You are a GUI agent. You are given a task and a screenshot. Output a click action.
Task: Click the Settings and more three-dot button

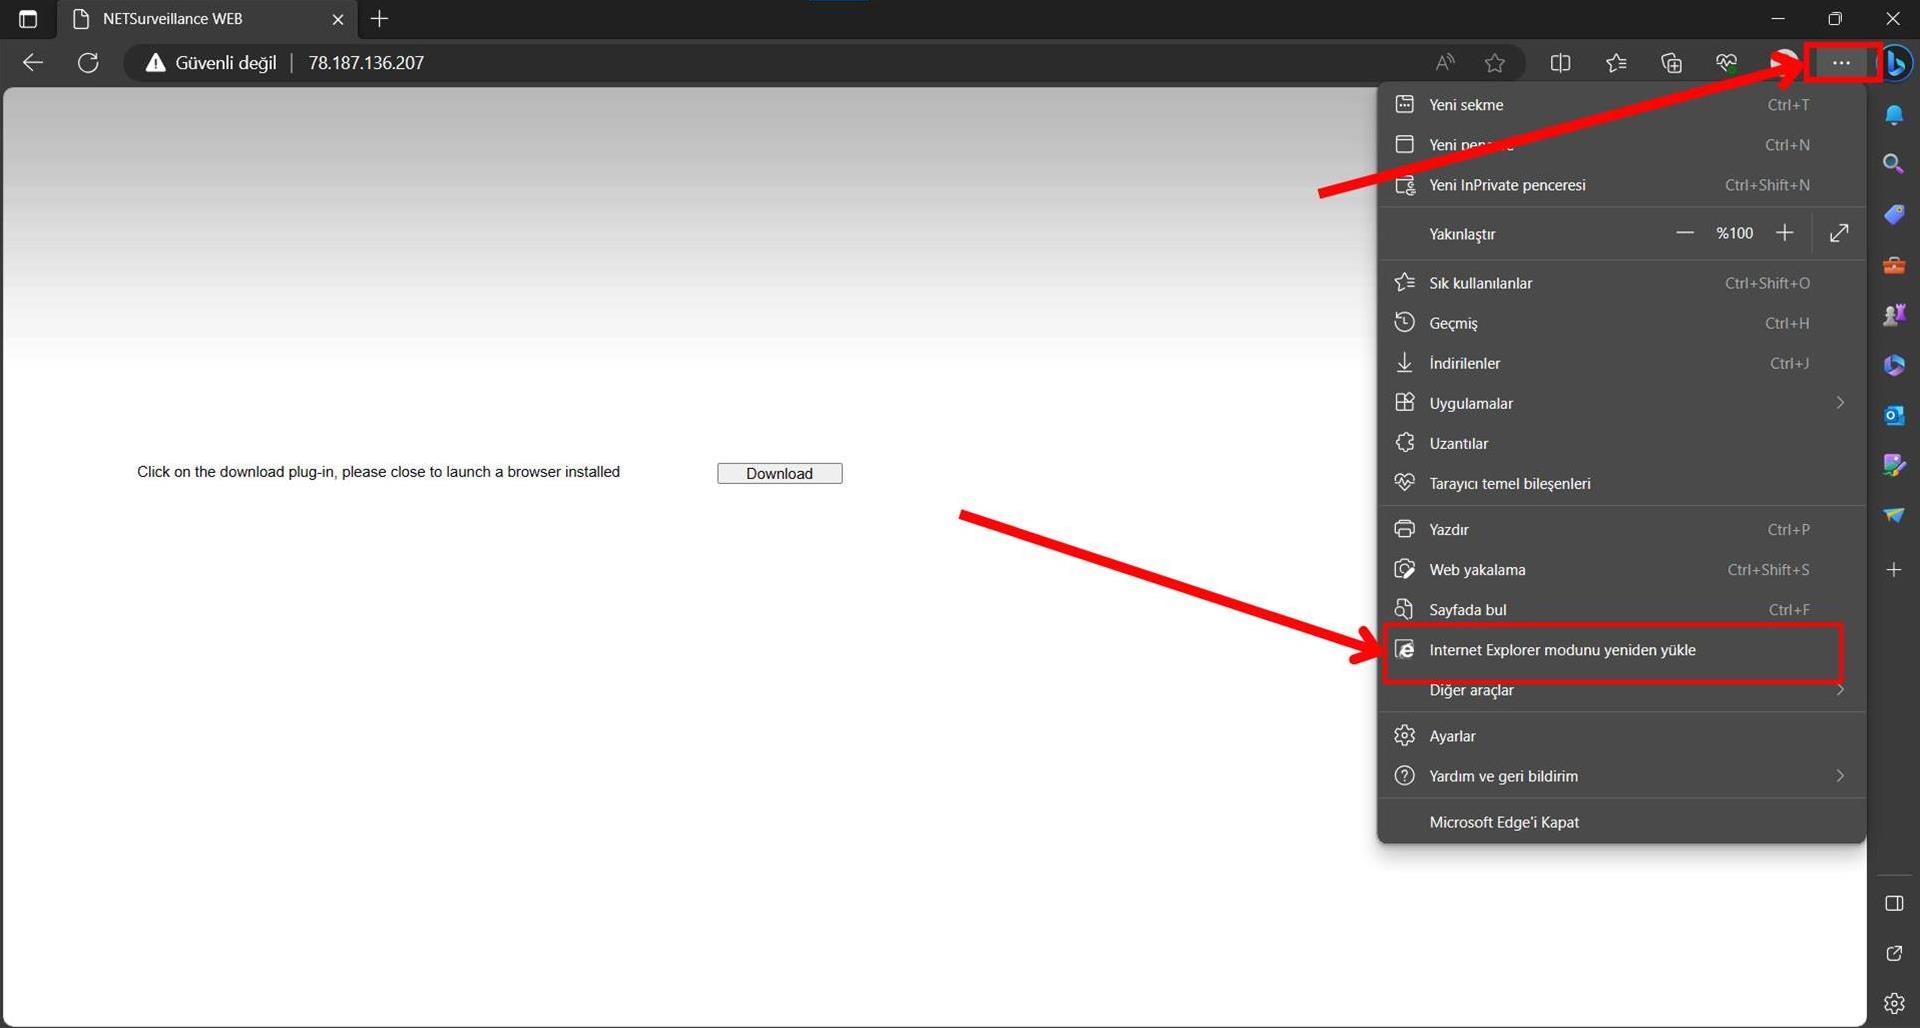coord(1841,63)
